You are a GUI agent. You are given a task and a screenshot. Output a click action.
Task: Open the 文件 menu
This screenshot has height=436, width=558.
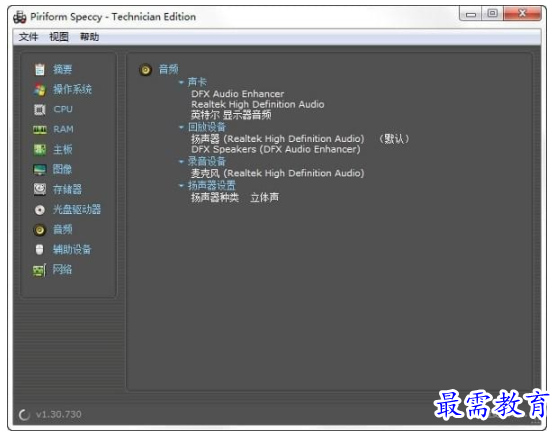(28, 37)
